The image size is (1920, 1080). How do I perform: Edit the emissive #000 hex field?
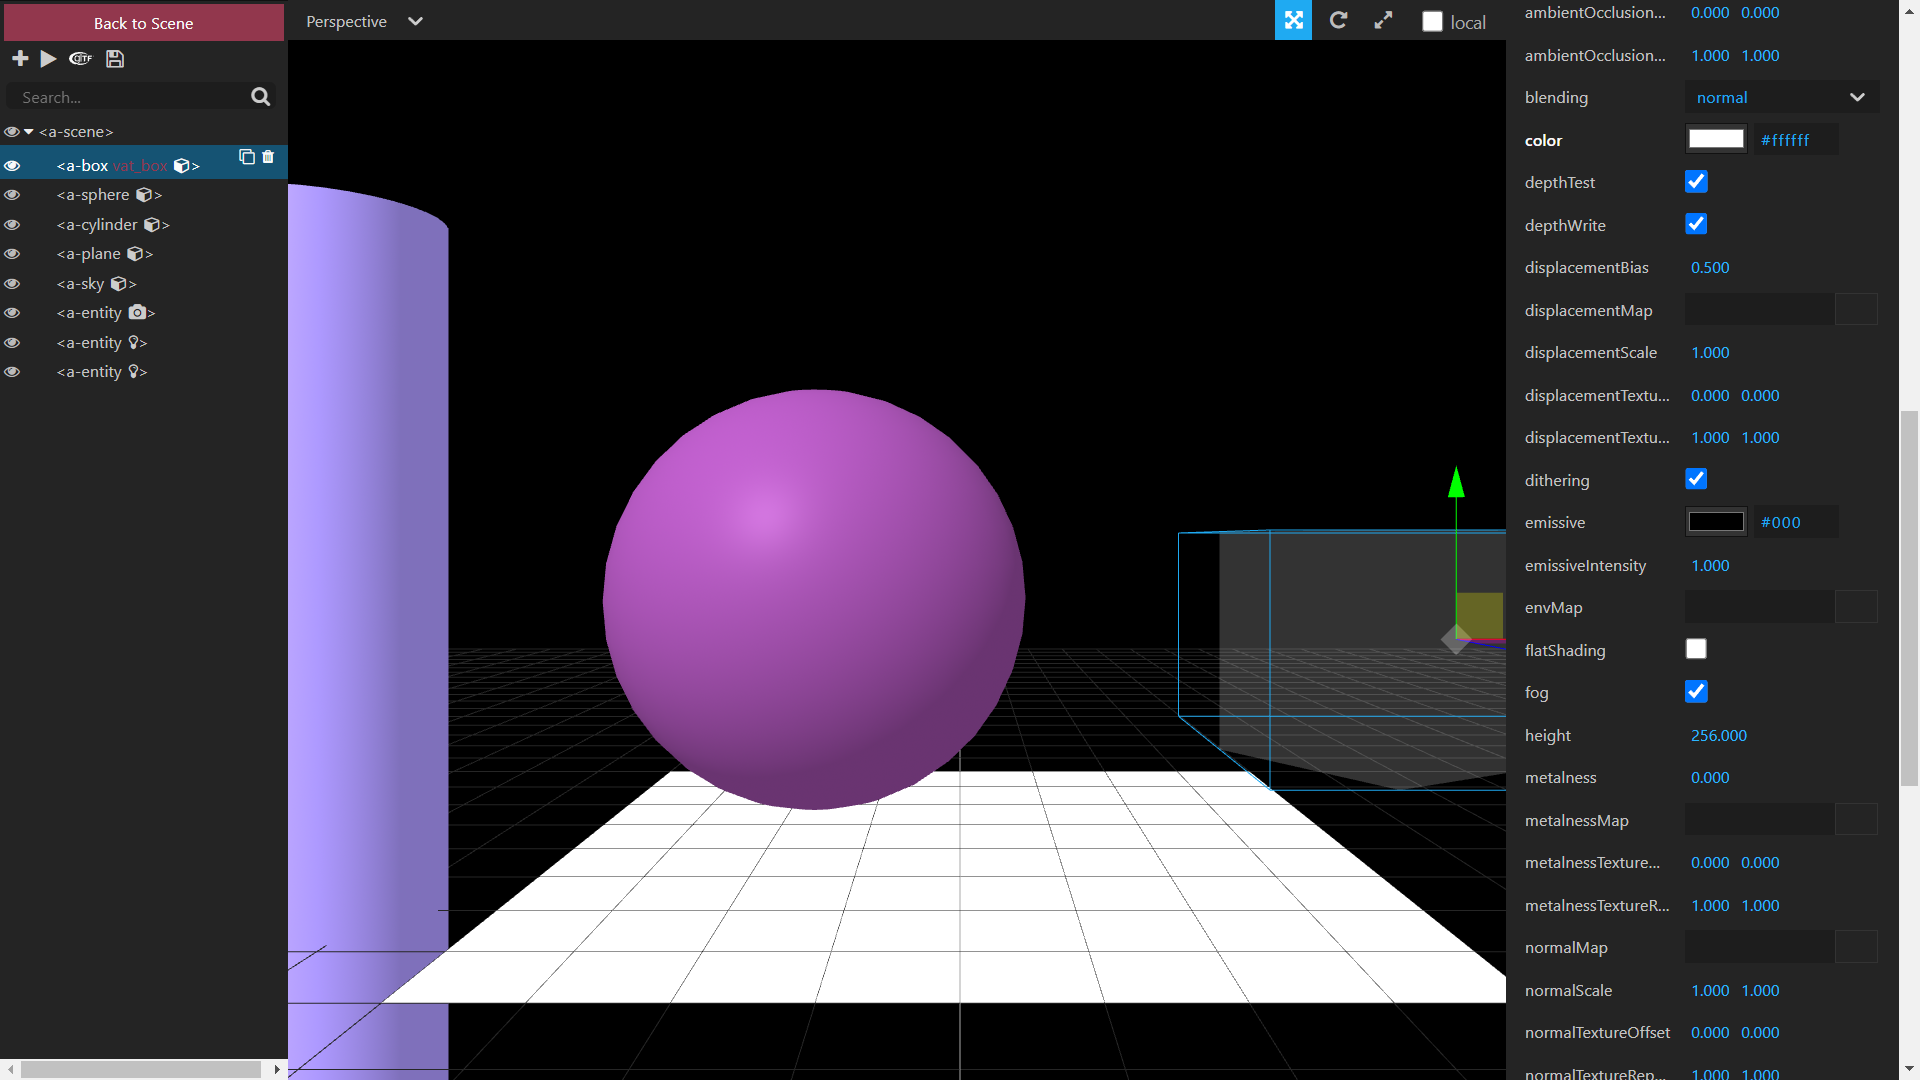(x=1796, y=522)
